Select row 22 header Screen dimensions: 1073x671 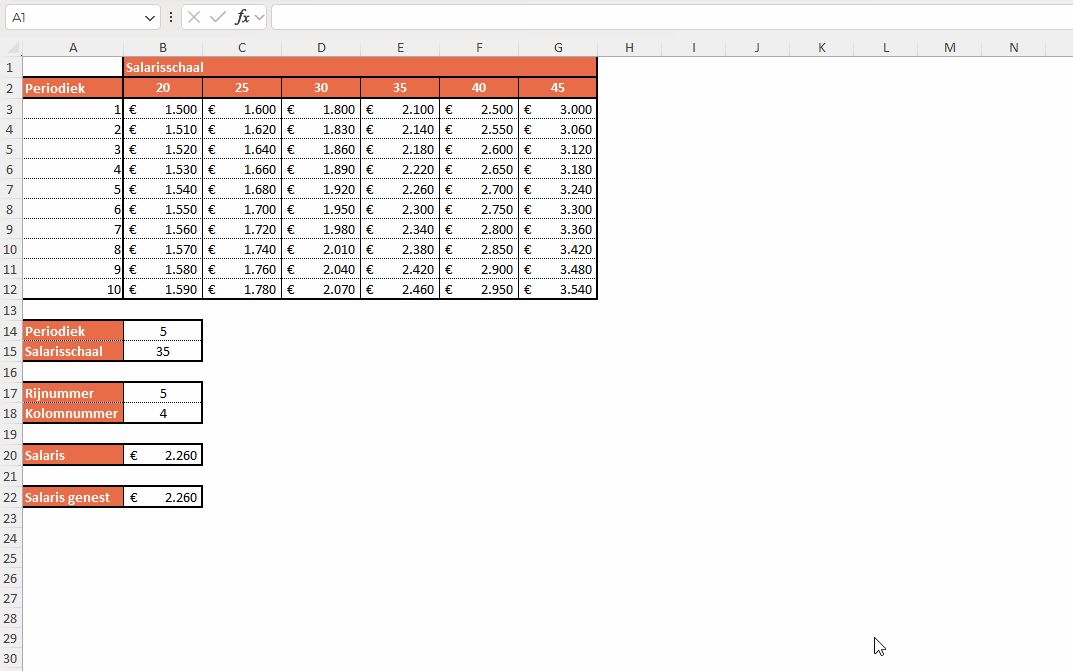pyautogui.click(x=11, y=497)
